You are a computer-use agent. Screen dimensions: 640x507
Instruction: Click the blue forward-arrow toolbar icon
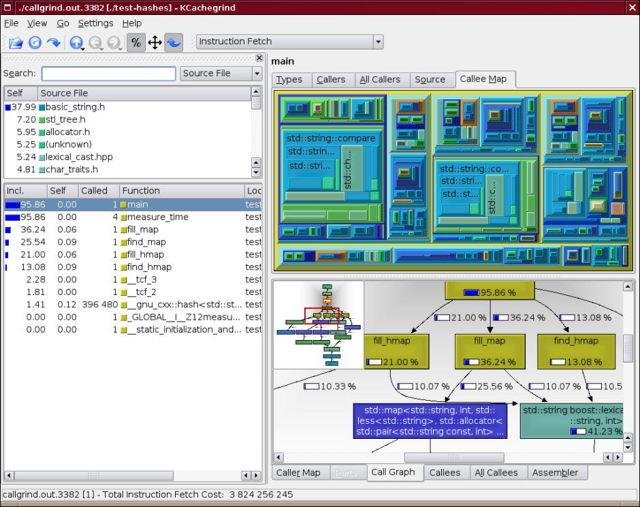[53, 42]
